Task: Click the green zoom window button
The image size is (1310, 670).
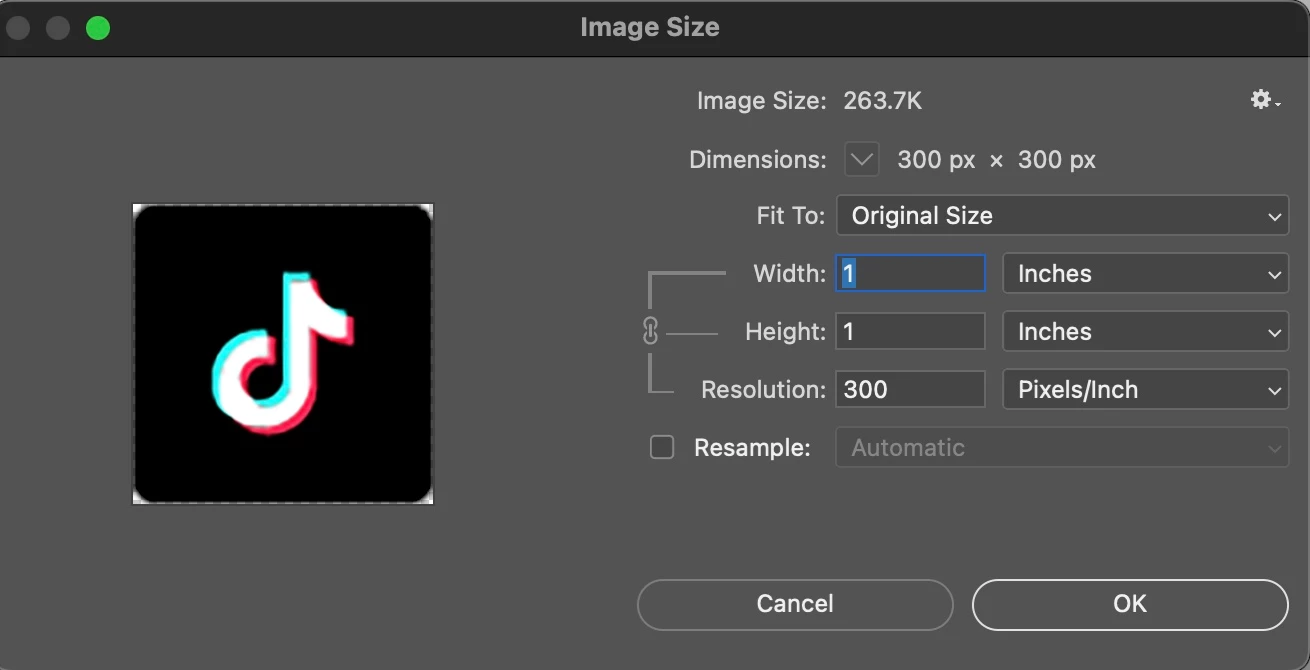Action: pyautogui.click(x=98, y=28)
